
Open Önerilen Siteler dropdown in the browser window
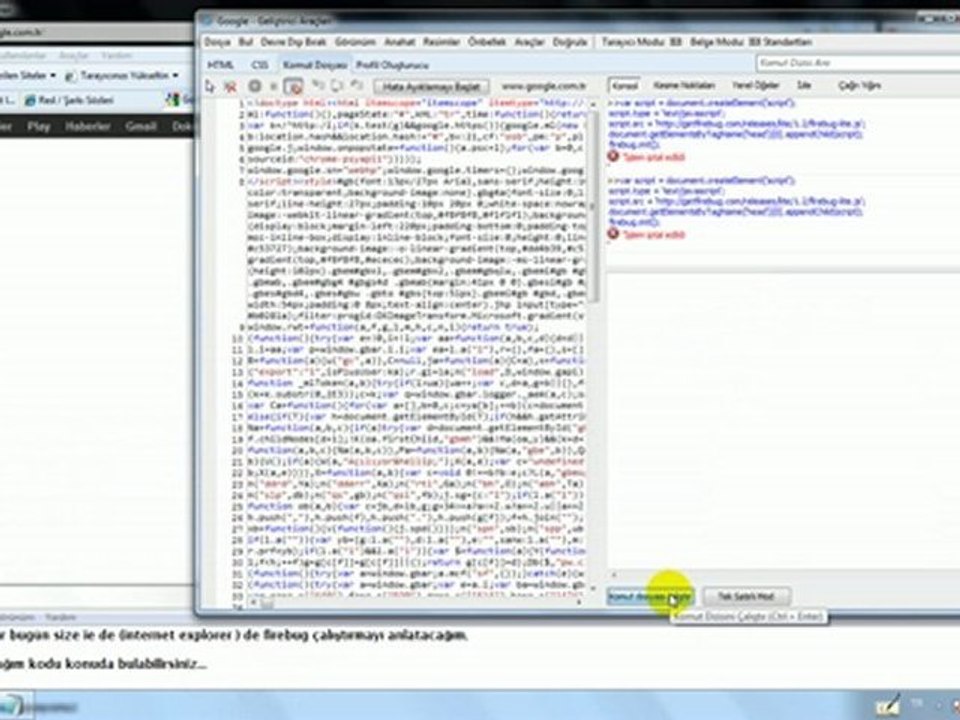[29, 75]
